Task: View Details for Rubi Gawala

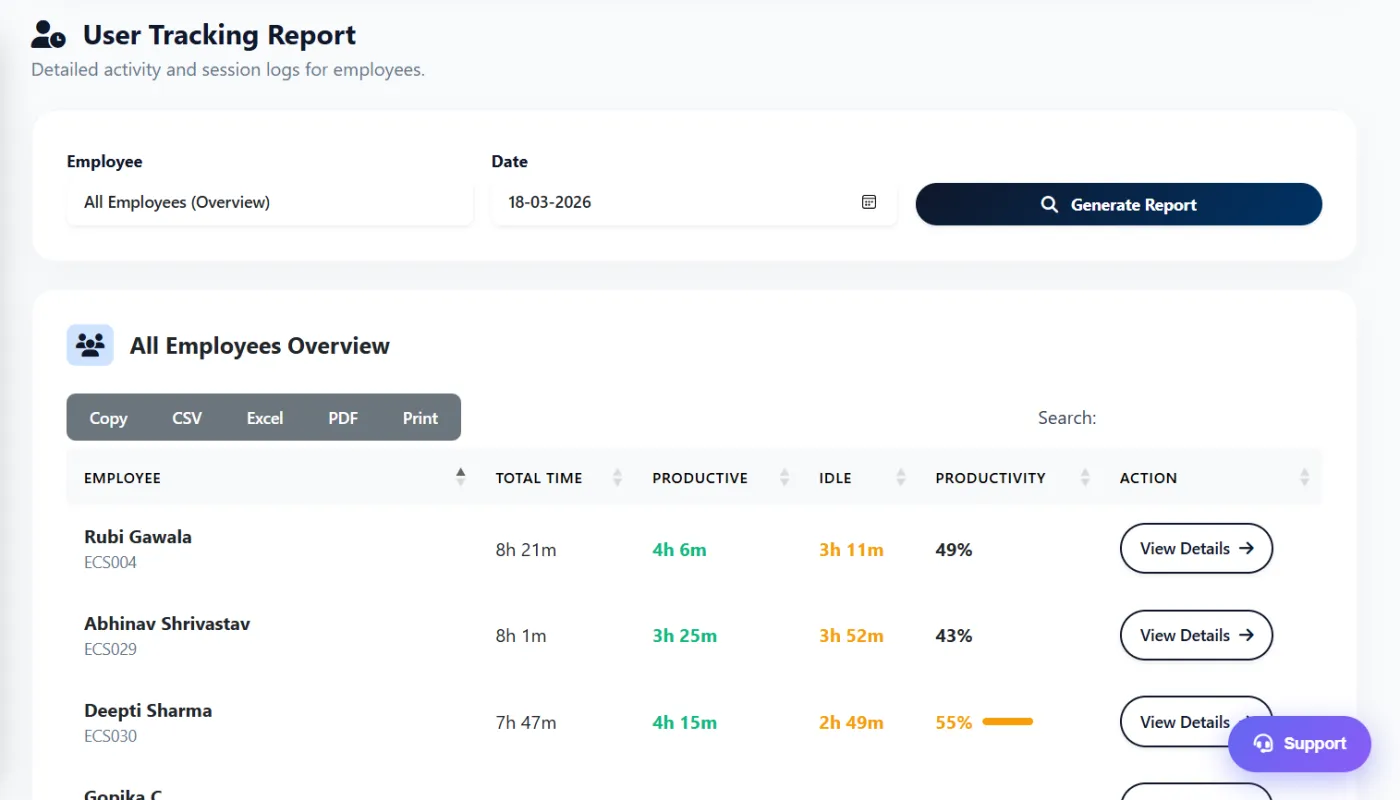Action: point(1196,548)
